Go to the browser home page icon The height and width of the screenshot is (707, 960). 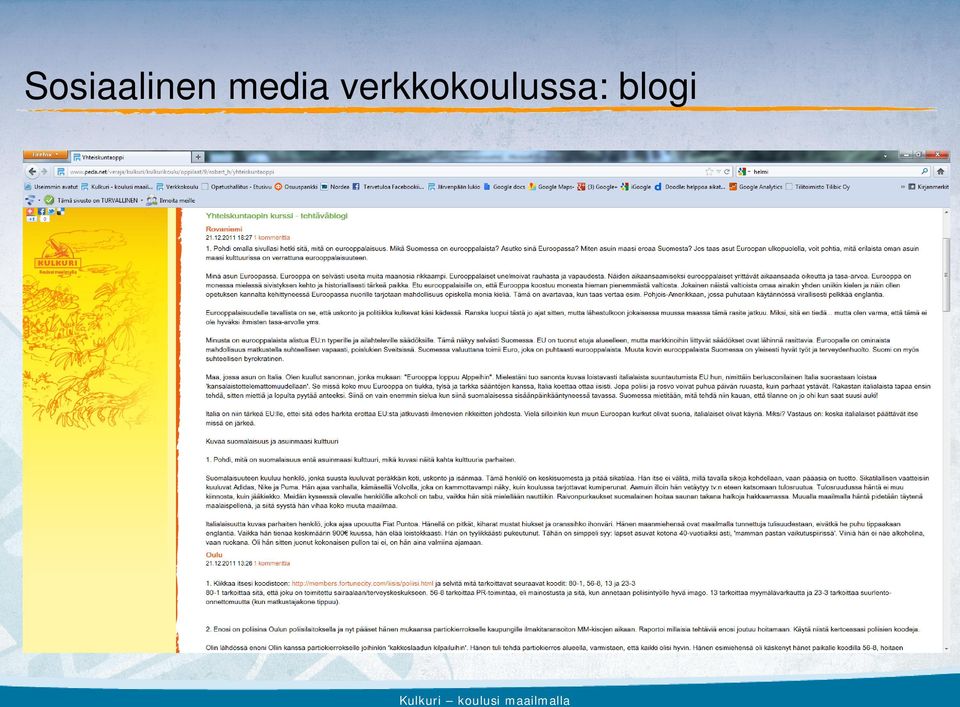(x=941, y=172)
